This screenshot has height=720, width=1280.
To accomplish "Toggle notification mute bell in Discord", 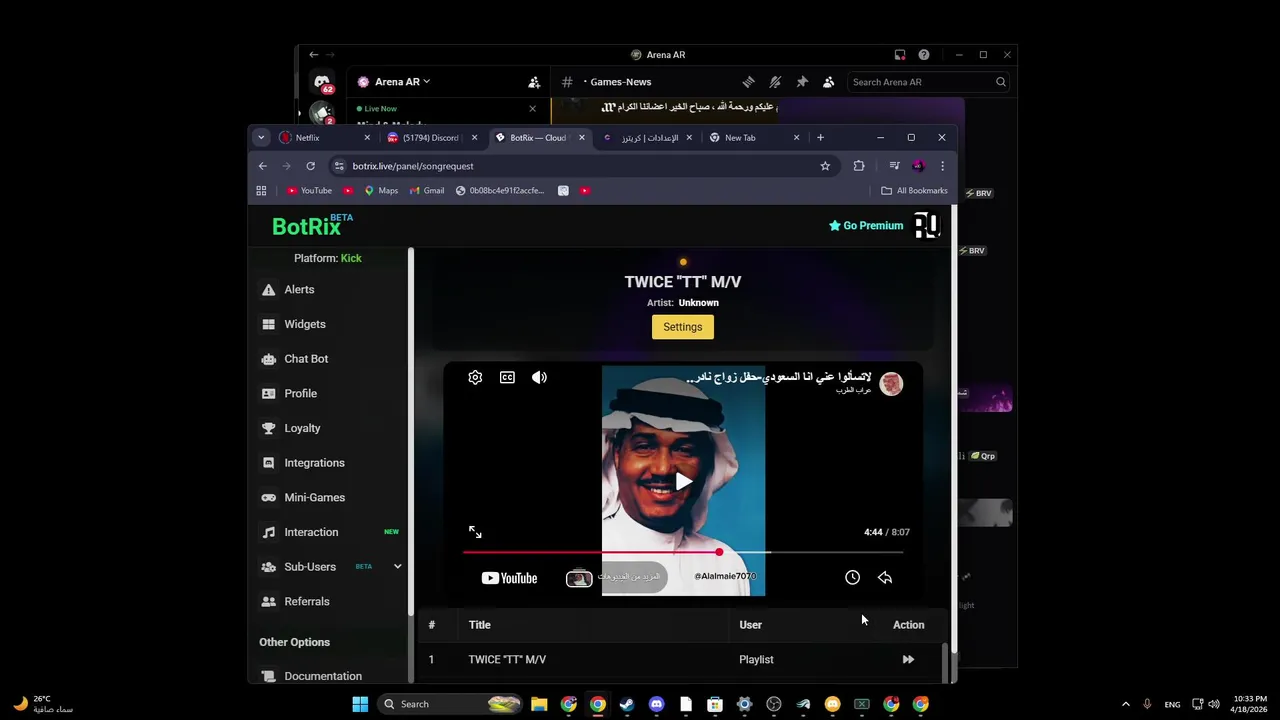I will pos(775,82).
